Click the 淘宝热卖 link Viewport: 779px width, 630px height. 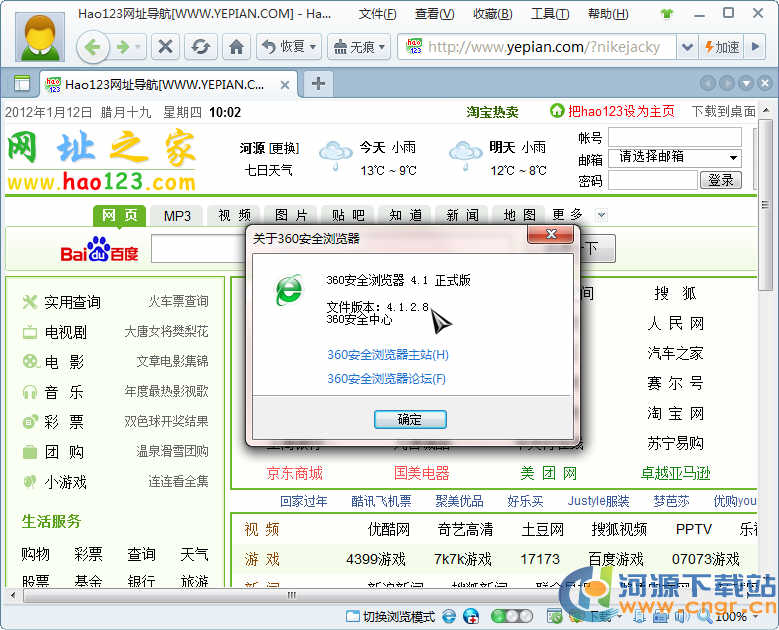(492, 112)
